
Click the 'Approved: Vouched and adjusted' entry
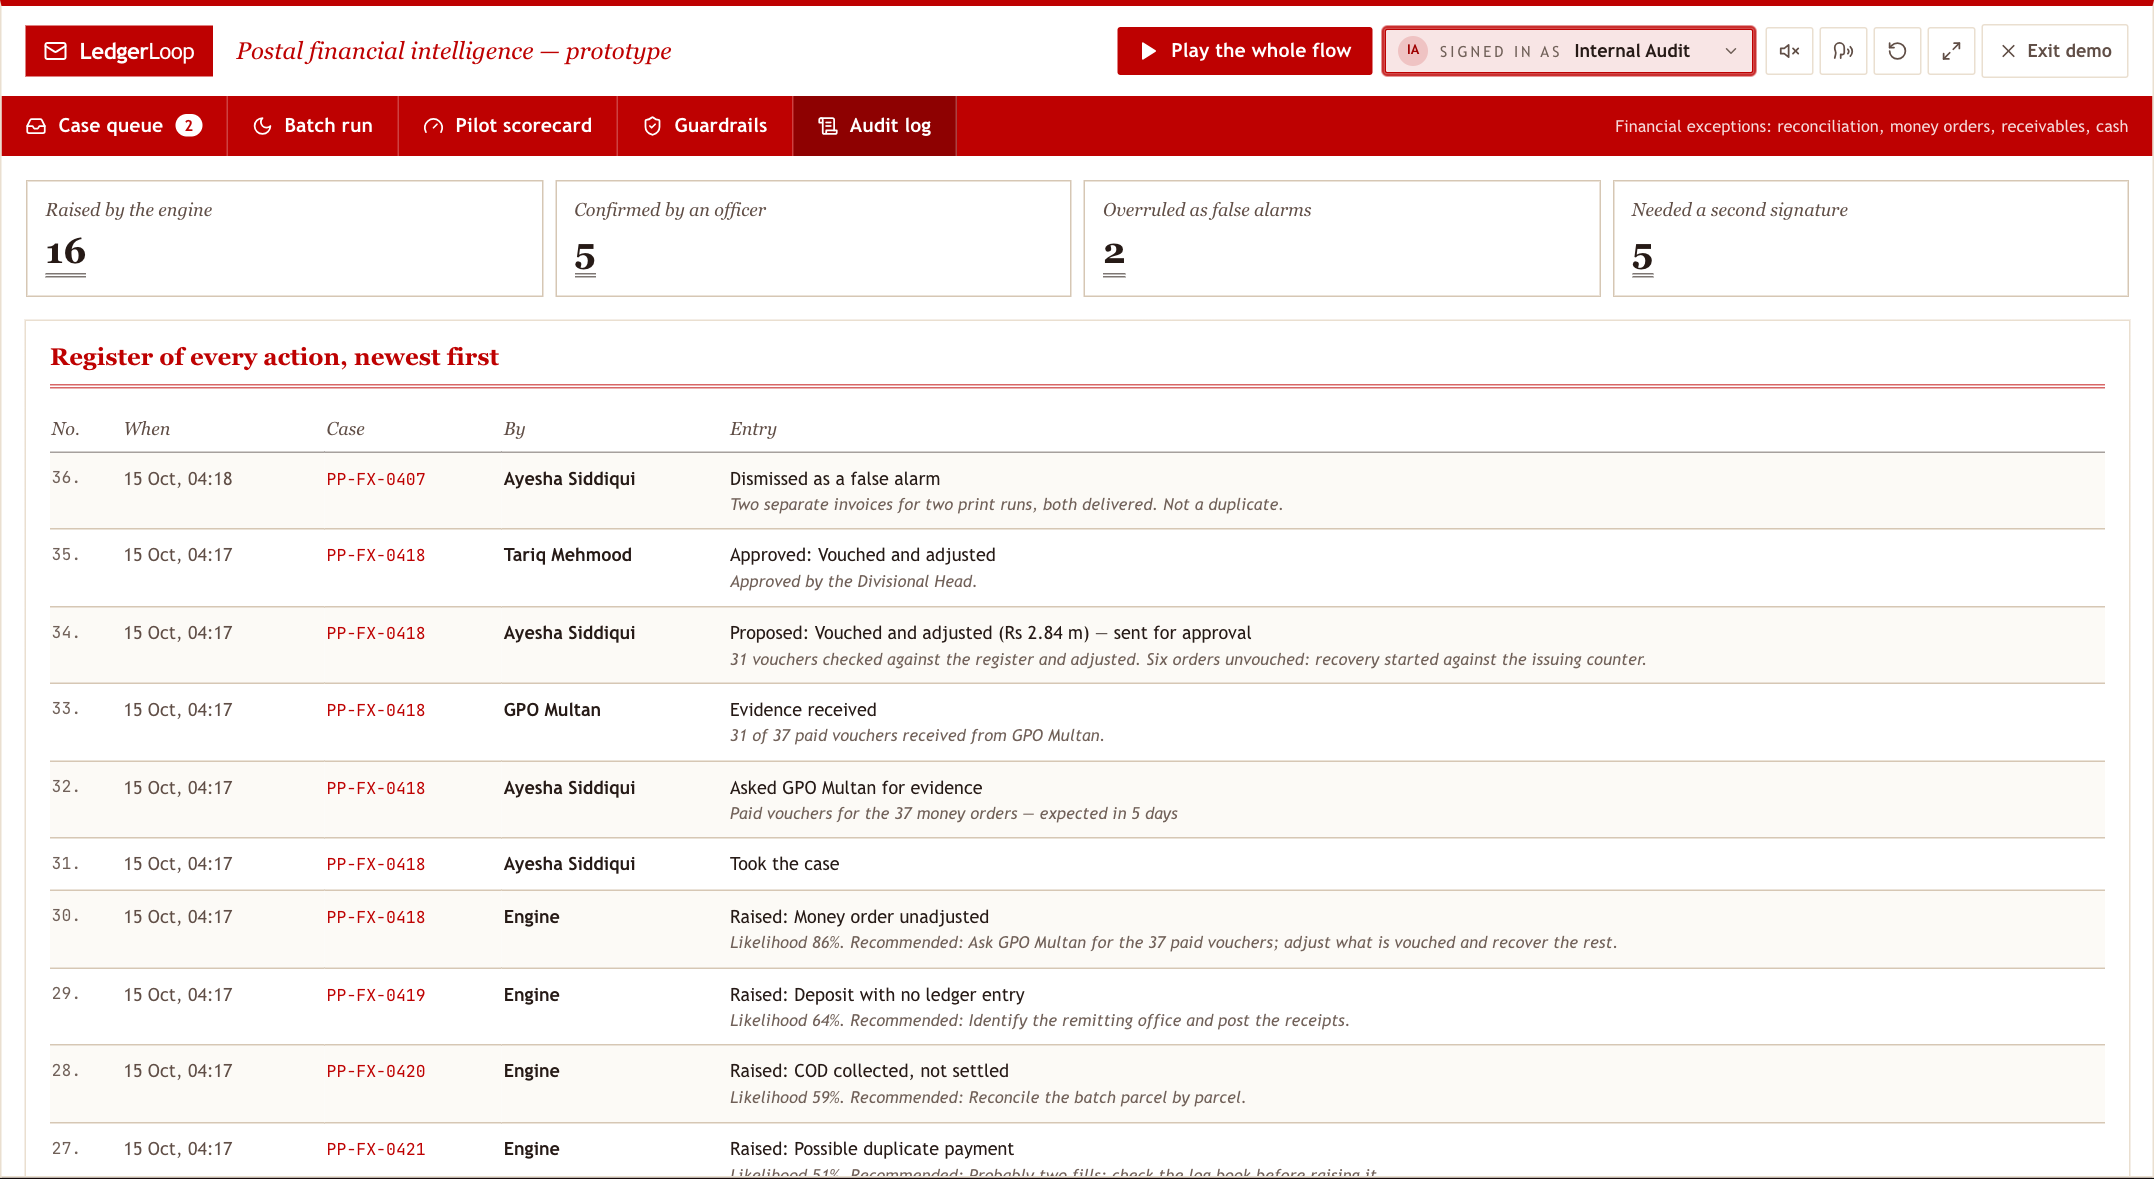point(863,555)
